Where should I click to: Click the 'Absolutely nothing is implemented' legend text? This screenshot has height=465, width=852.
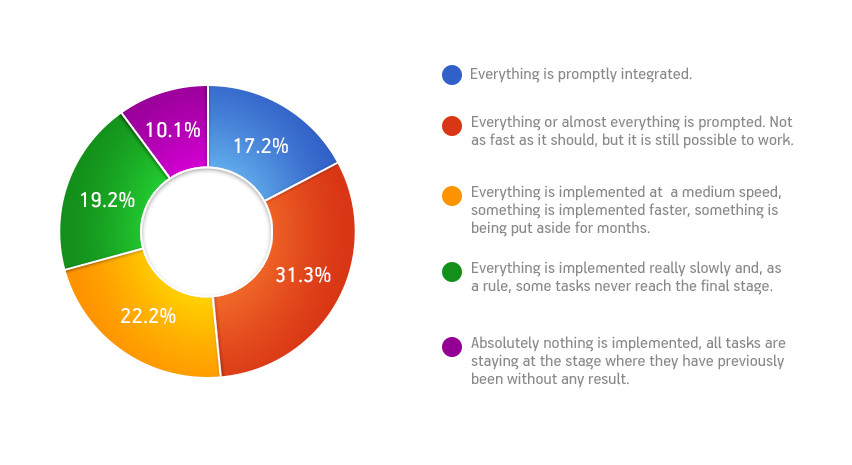point(586,343)
